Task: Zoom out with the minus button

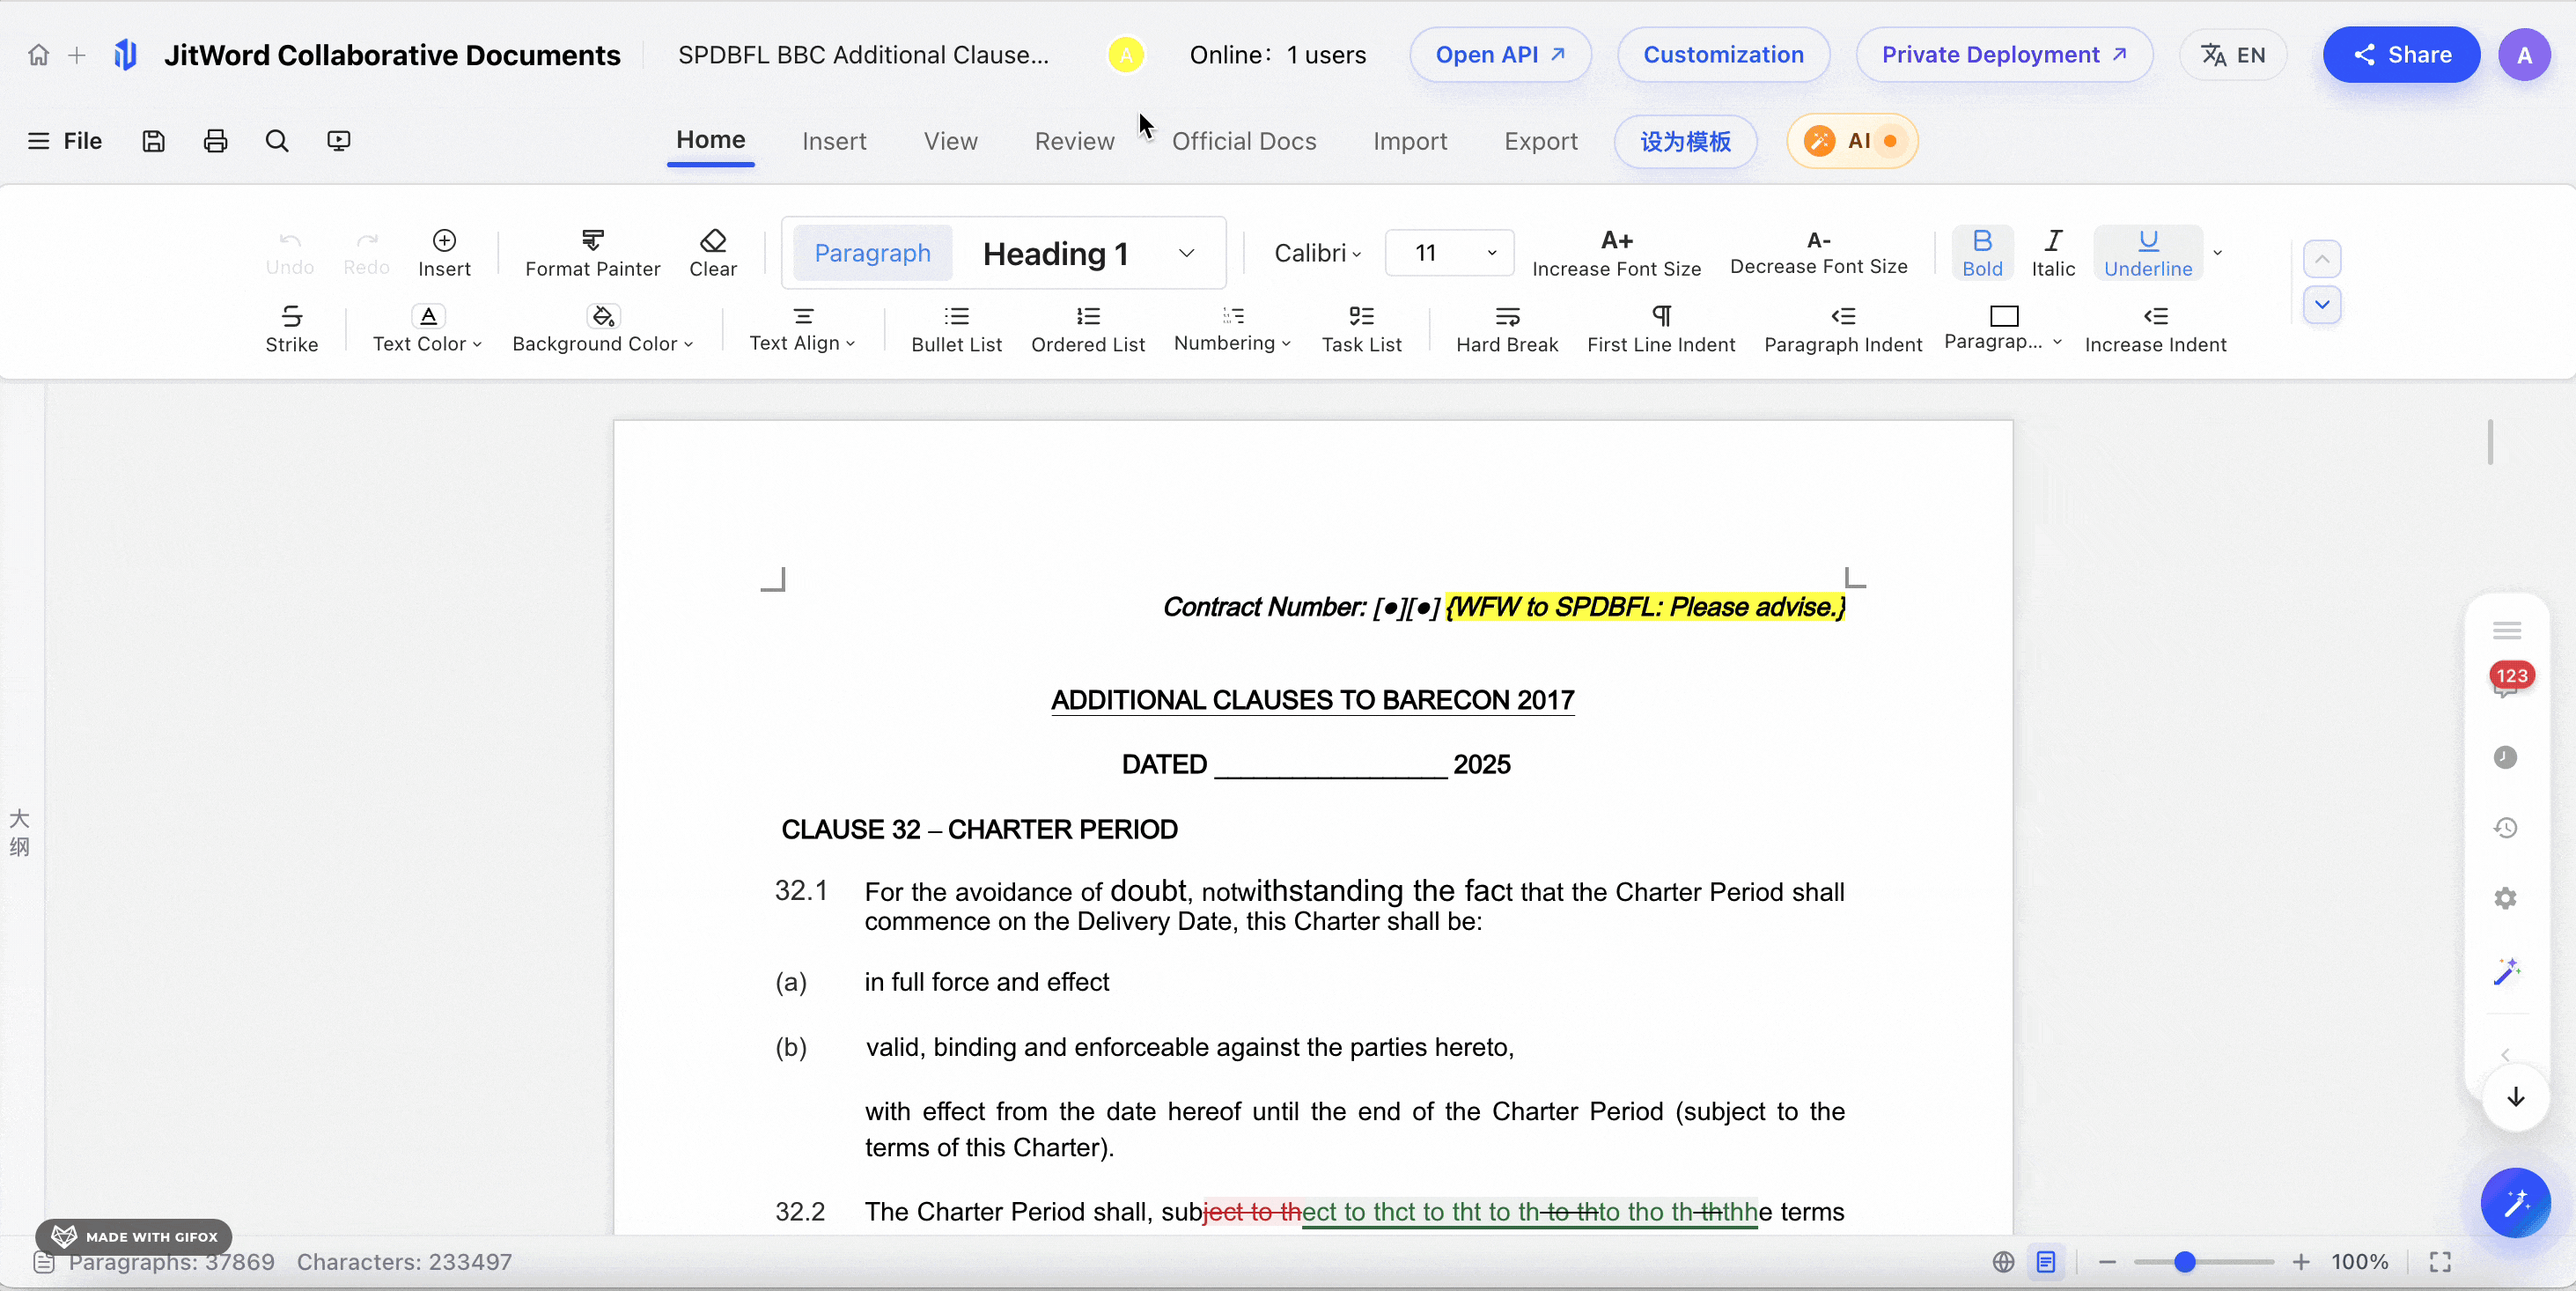Action: (2107, 1262)
